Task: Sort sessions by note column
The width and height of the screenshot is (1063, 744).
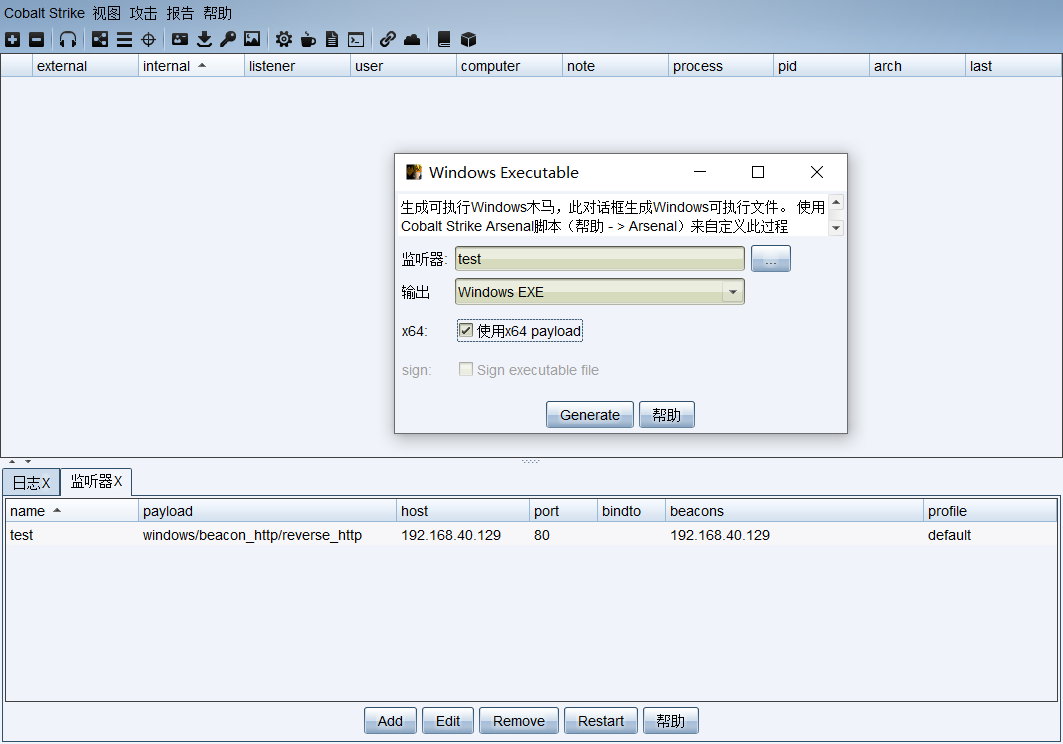Action: [616, 66]
